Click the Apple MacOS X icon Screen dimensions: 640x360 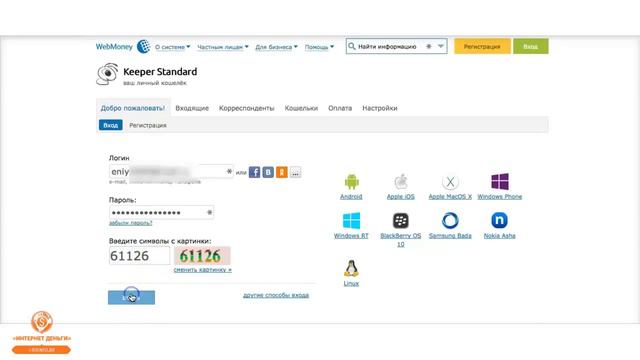tap(450, 182)
